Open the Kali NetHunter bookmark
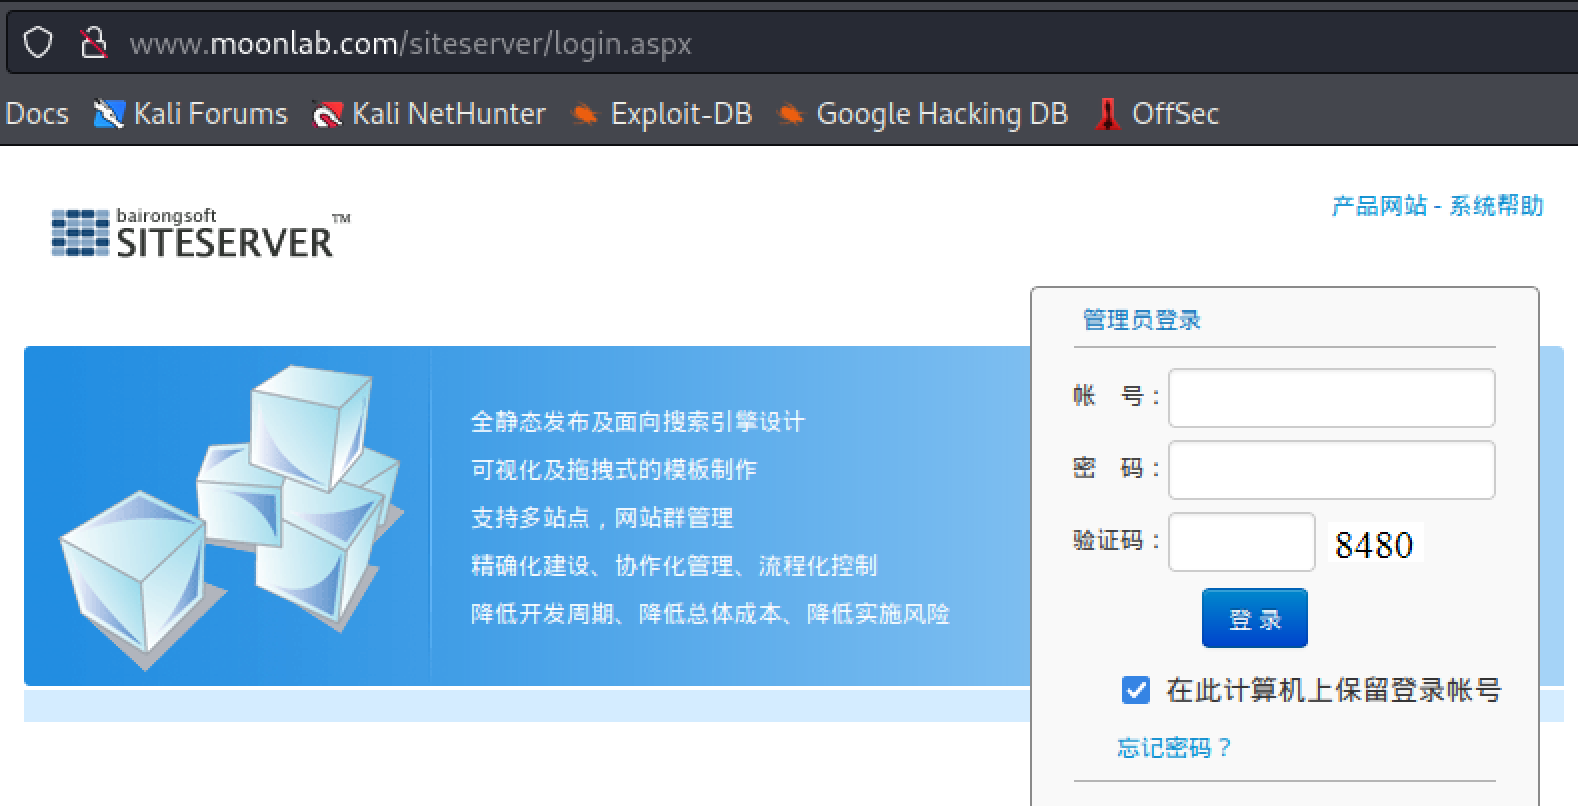The image size is (1578, 806). [x=429, y=114]
